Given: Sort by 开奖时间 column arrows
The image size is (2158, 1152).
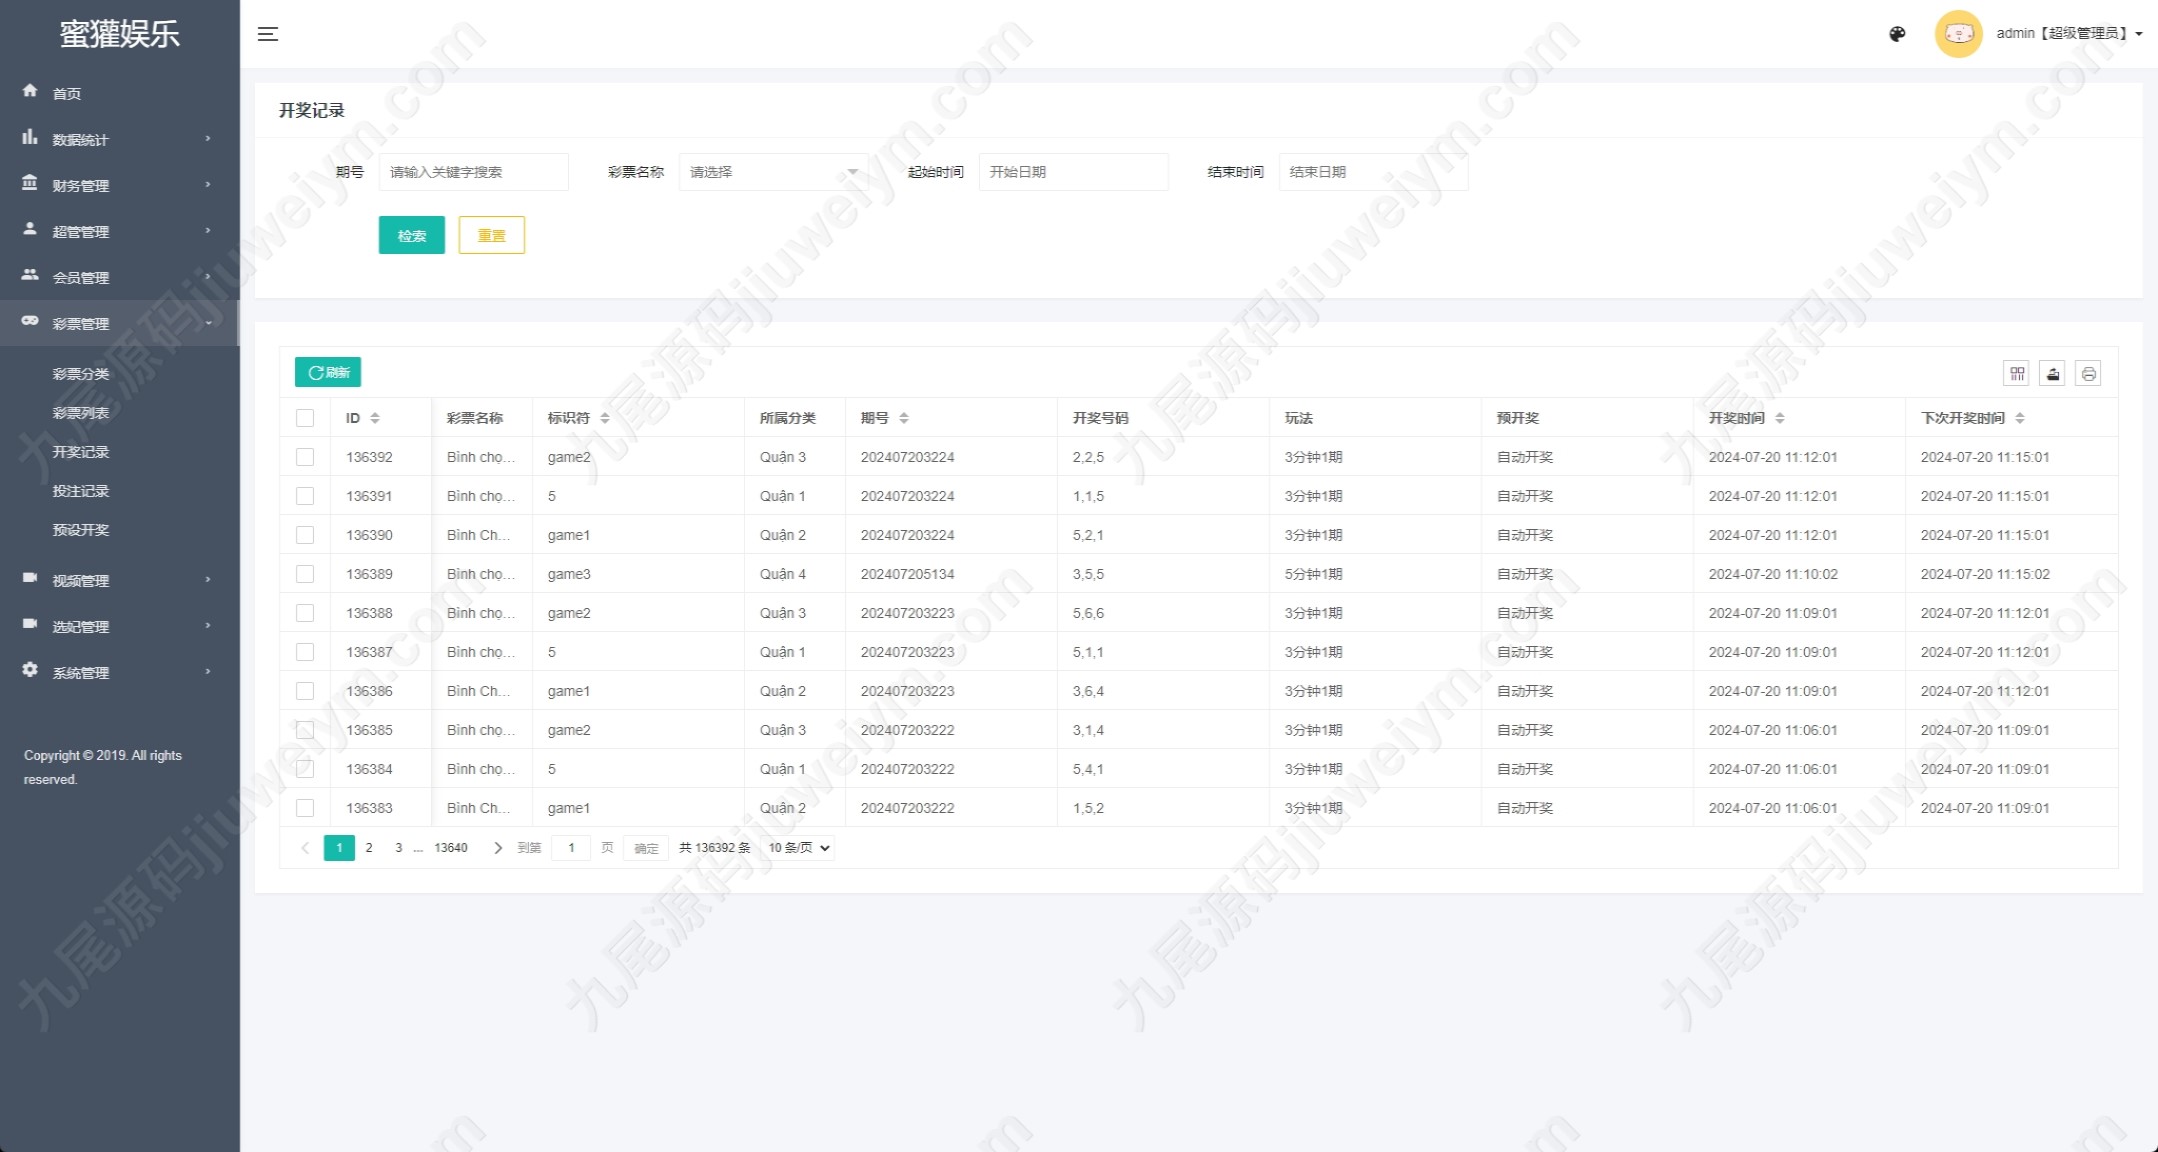Looking at the screenshot, I should coord(1780,418).
